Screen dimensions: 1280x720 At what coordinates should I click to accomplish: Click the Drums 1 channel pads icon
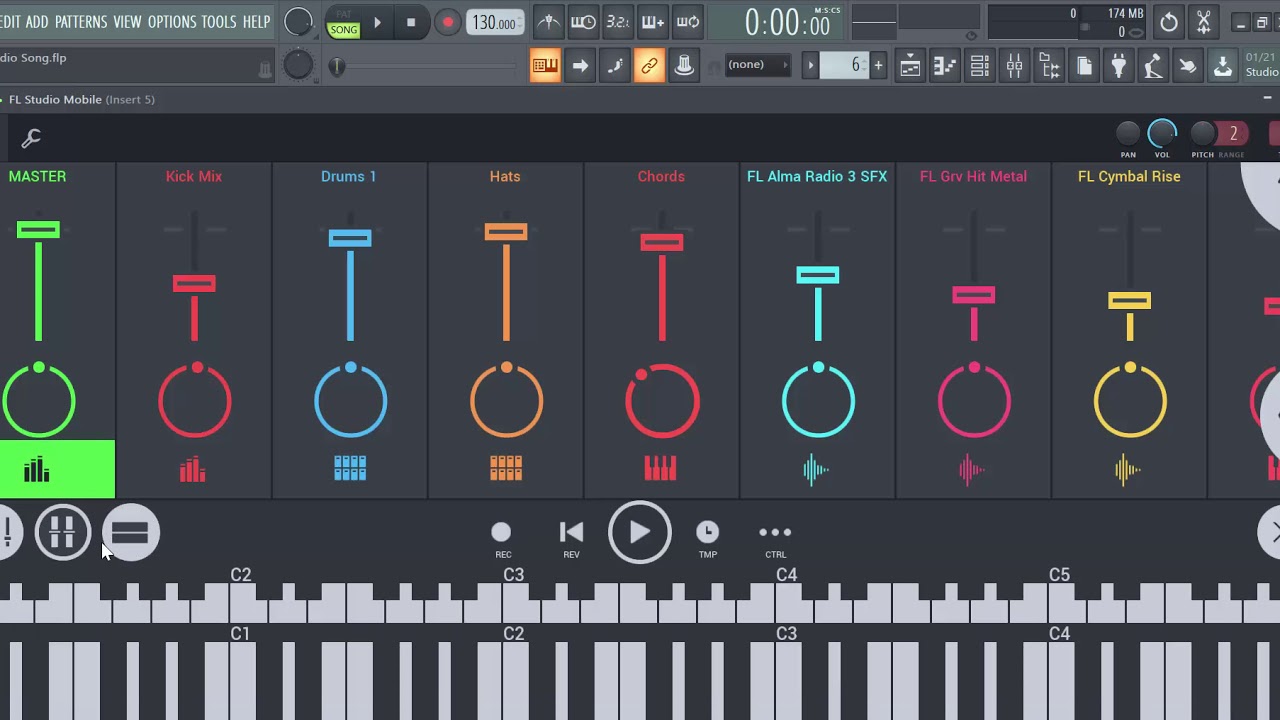[x=350, y=469]
